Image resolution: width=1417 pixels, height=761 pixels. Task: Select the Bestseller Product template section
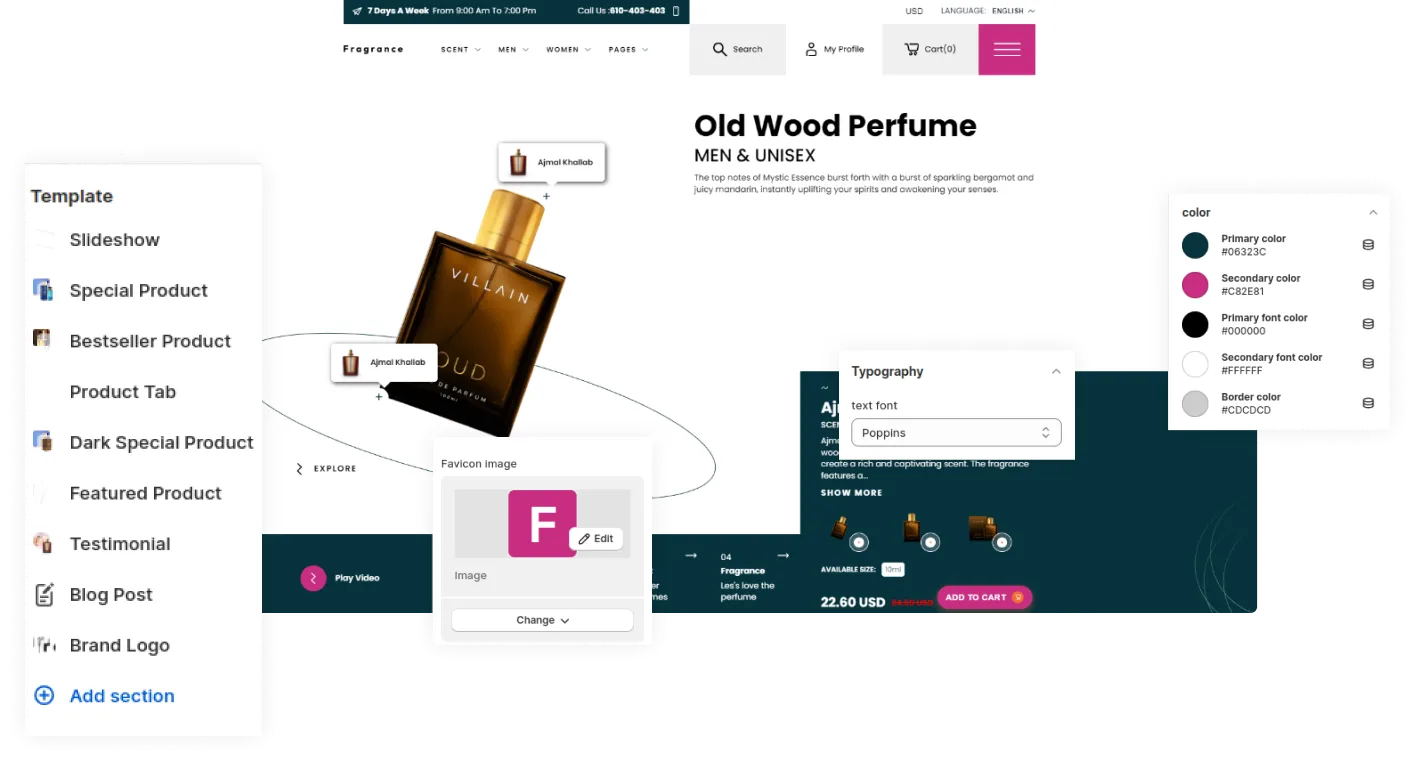[x=150, y=341]
